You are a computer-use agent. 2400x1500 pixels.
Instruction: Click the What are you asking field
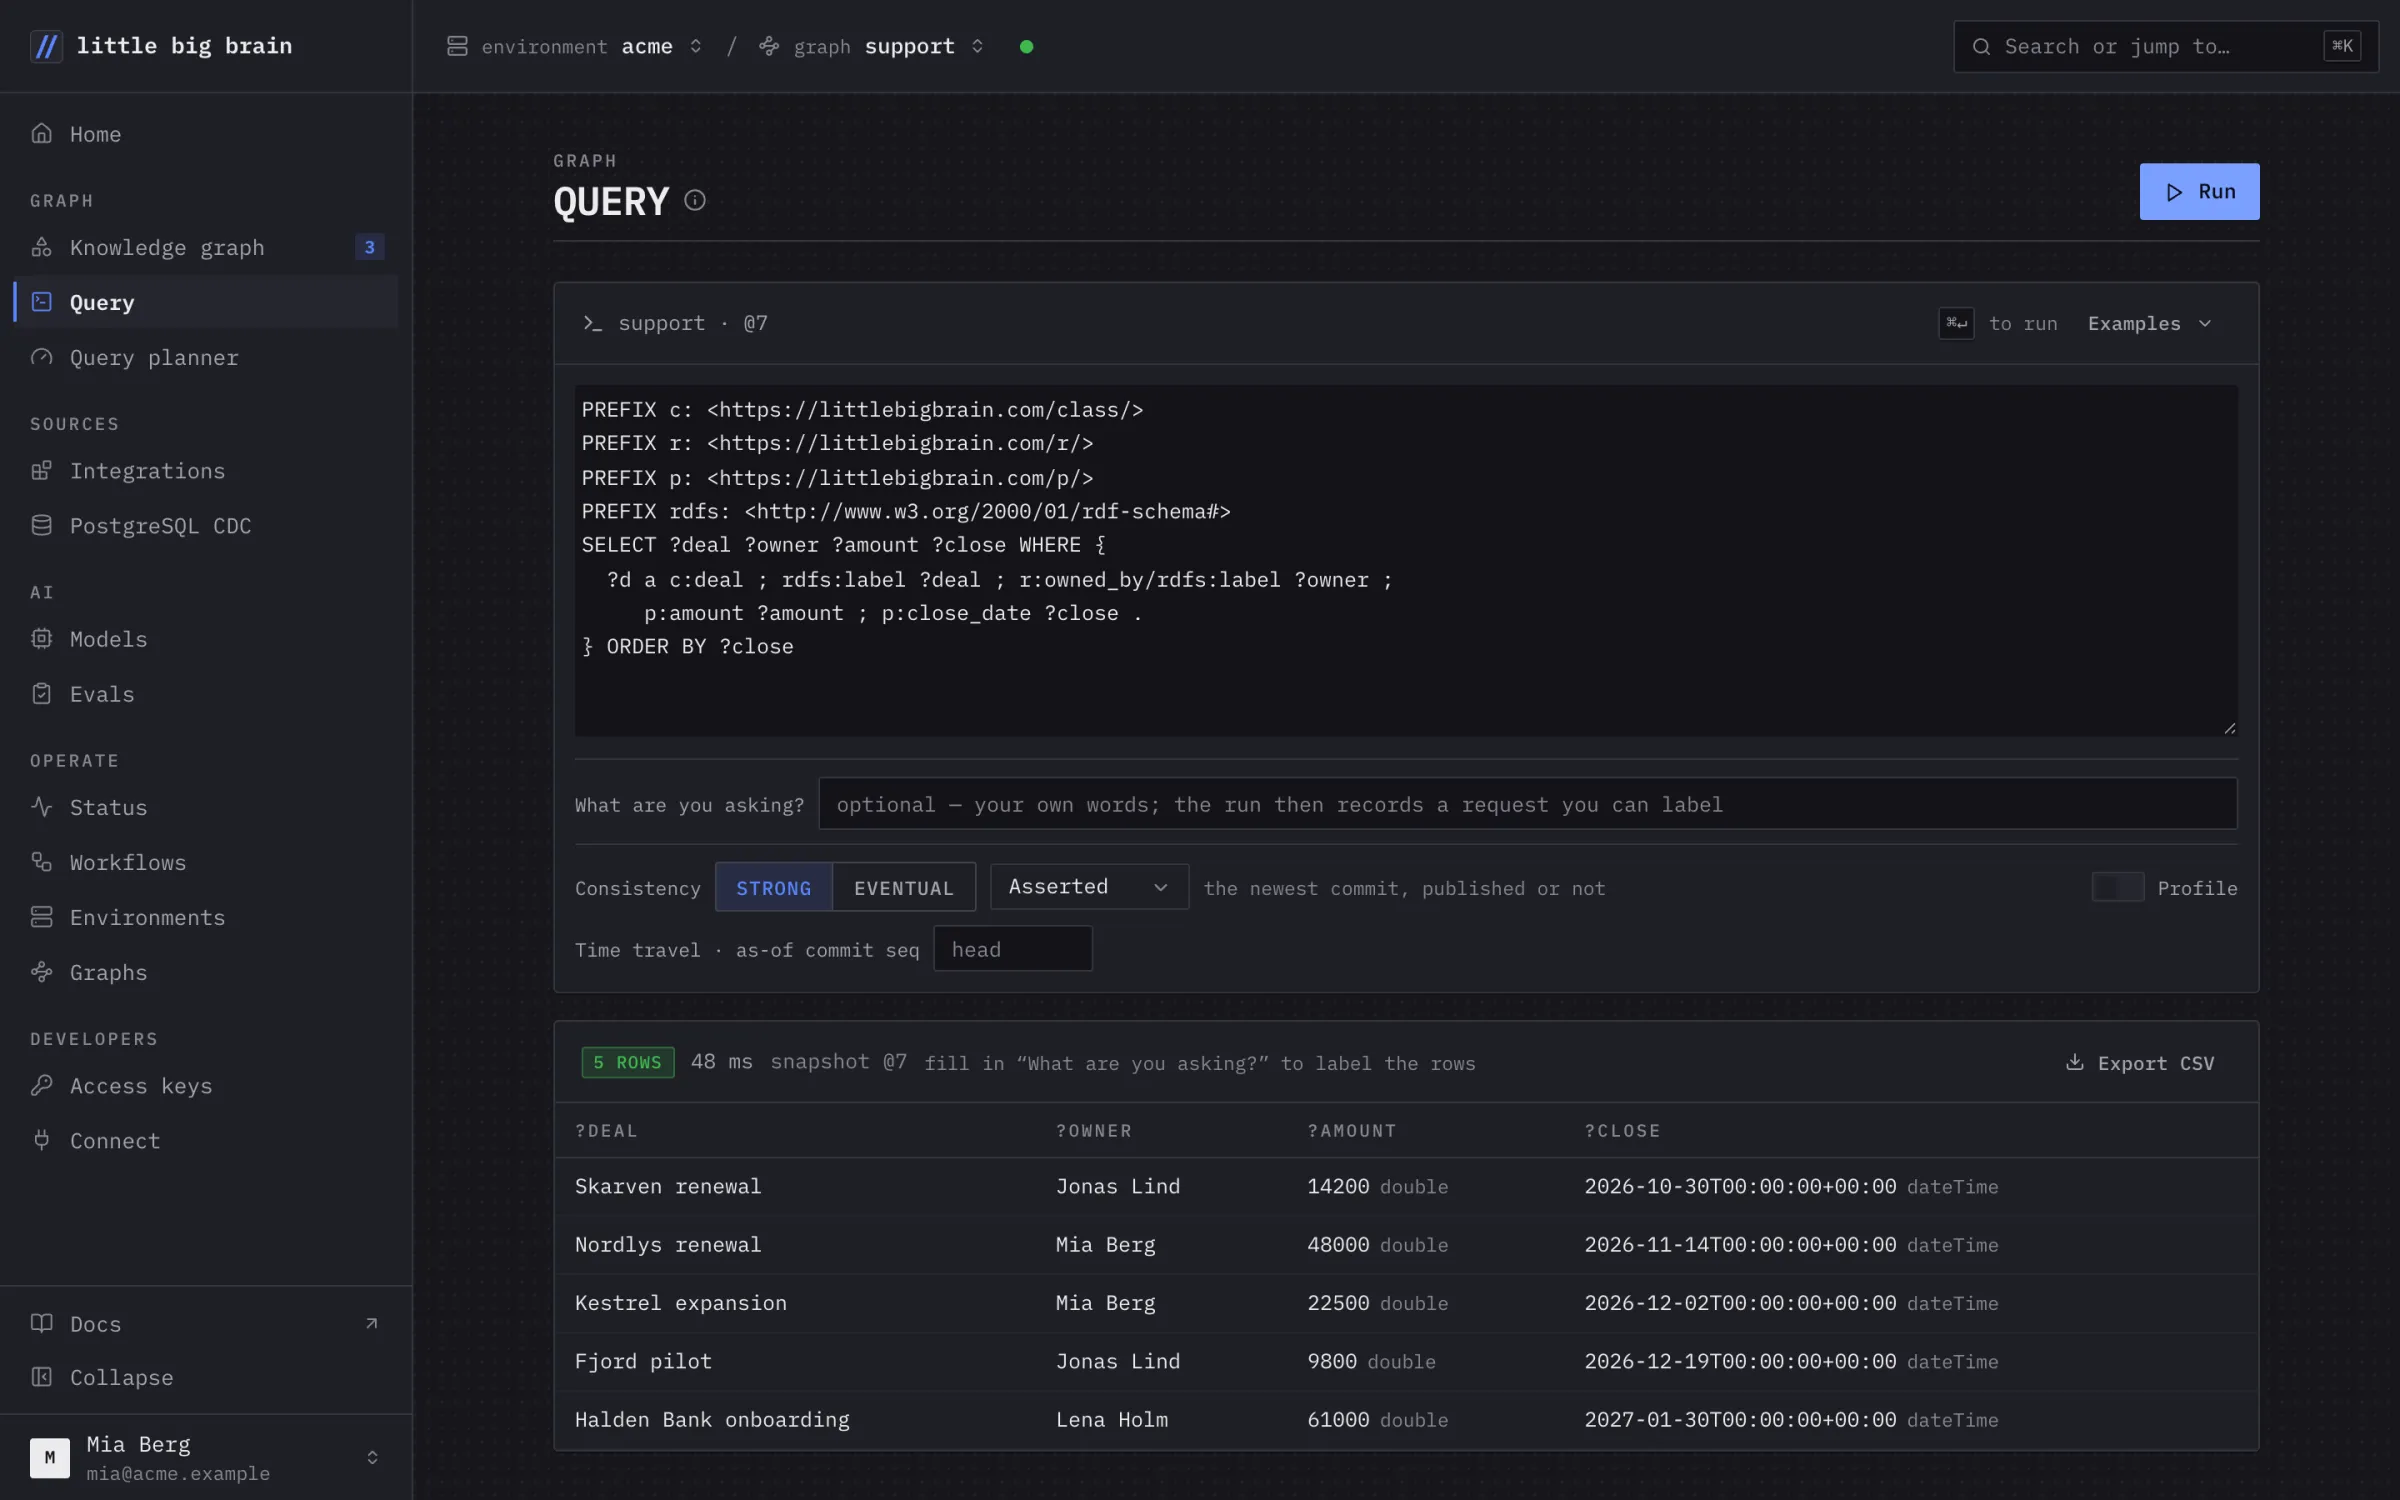click(x=1527, y=804)
